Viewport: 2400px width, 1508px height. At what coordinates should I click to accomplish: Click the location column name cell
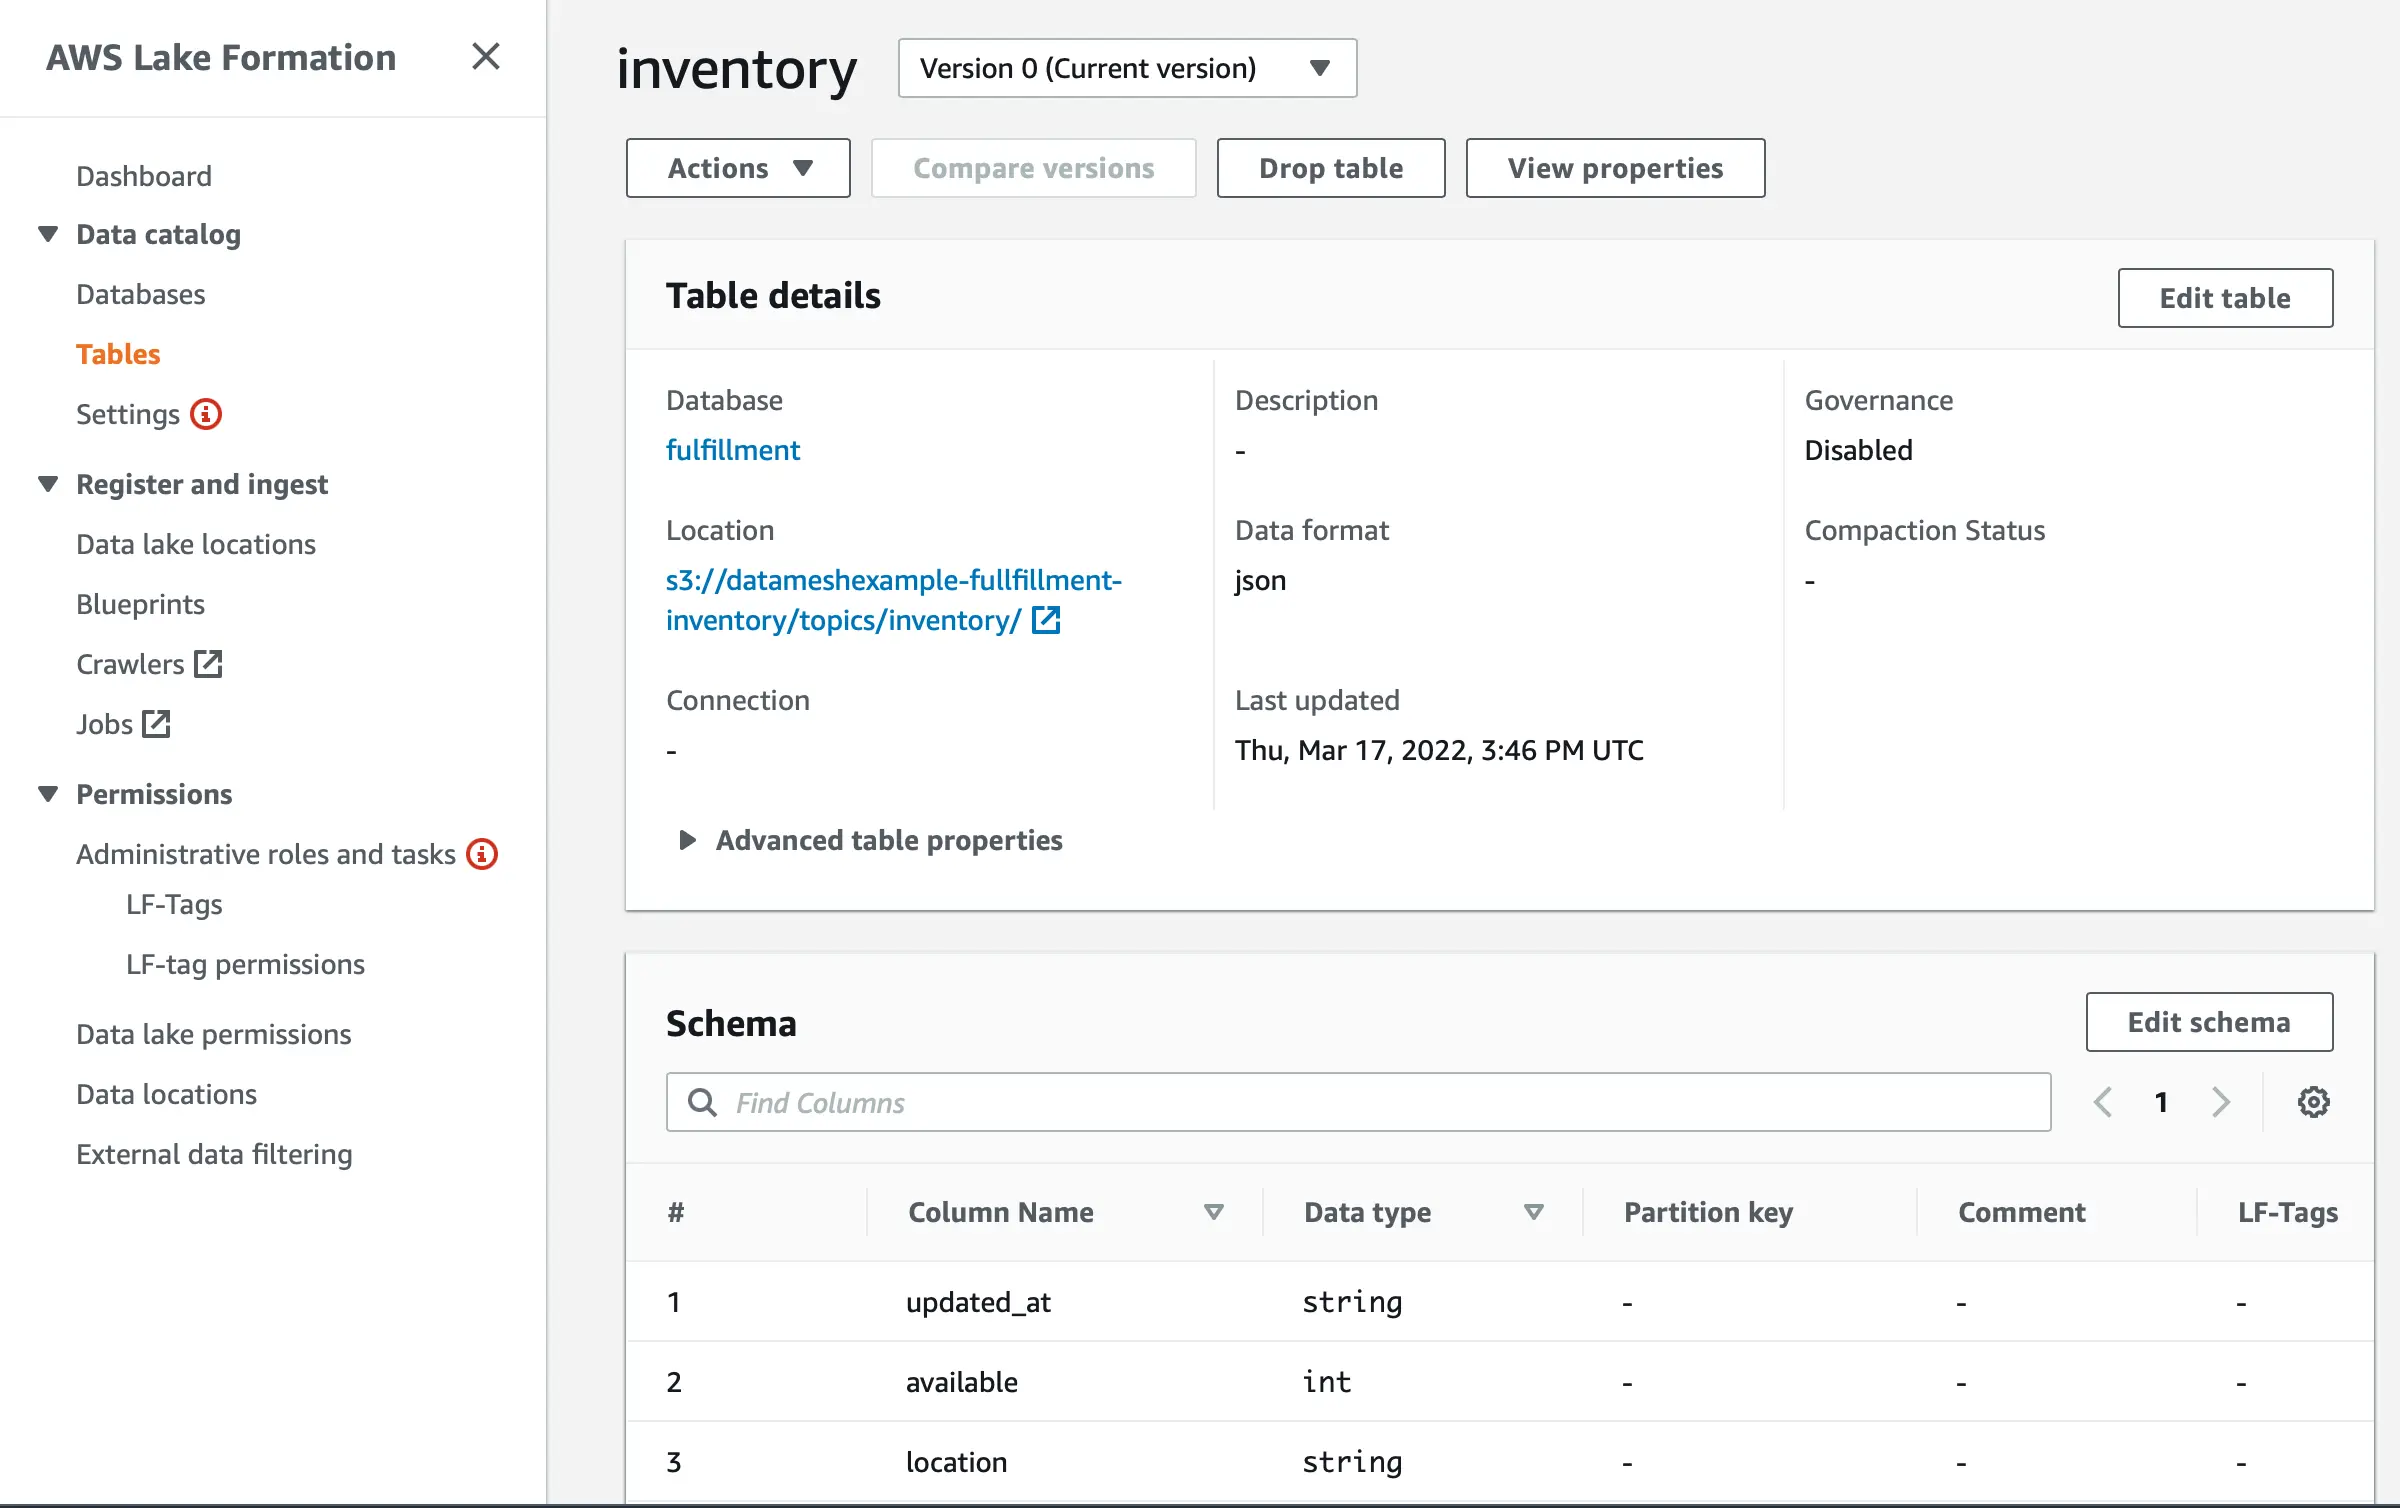pos(956,1462)
